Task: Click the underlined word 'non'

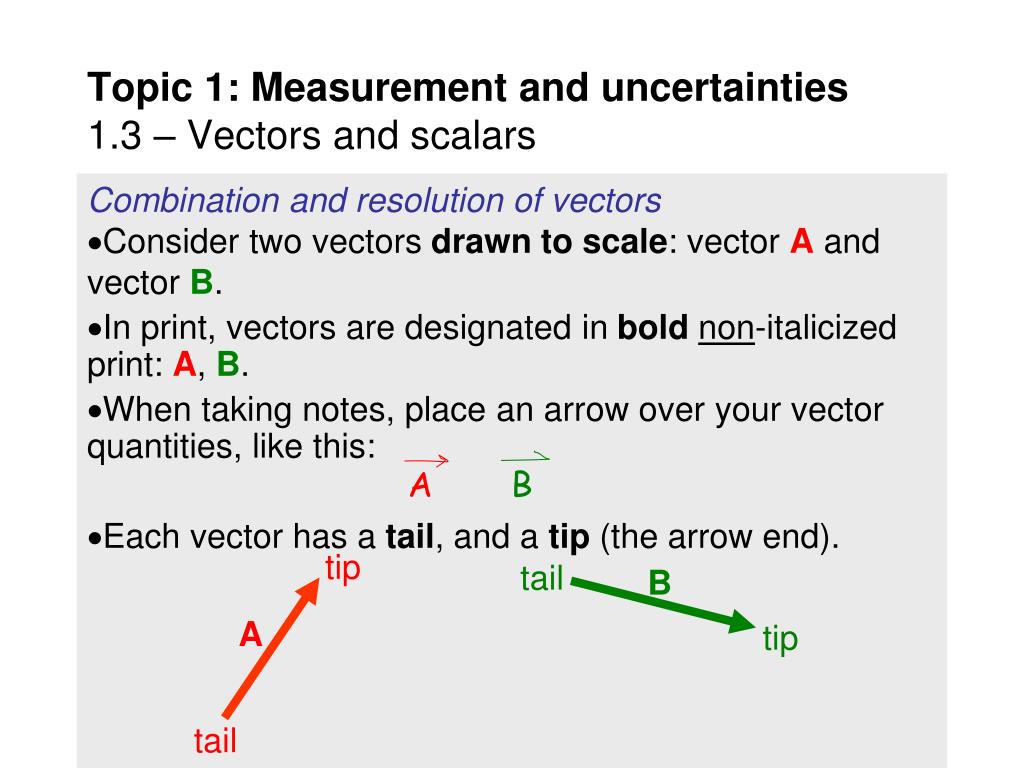Action: 726,327
